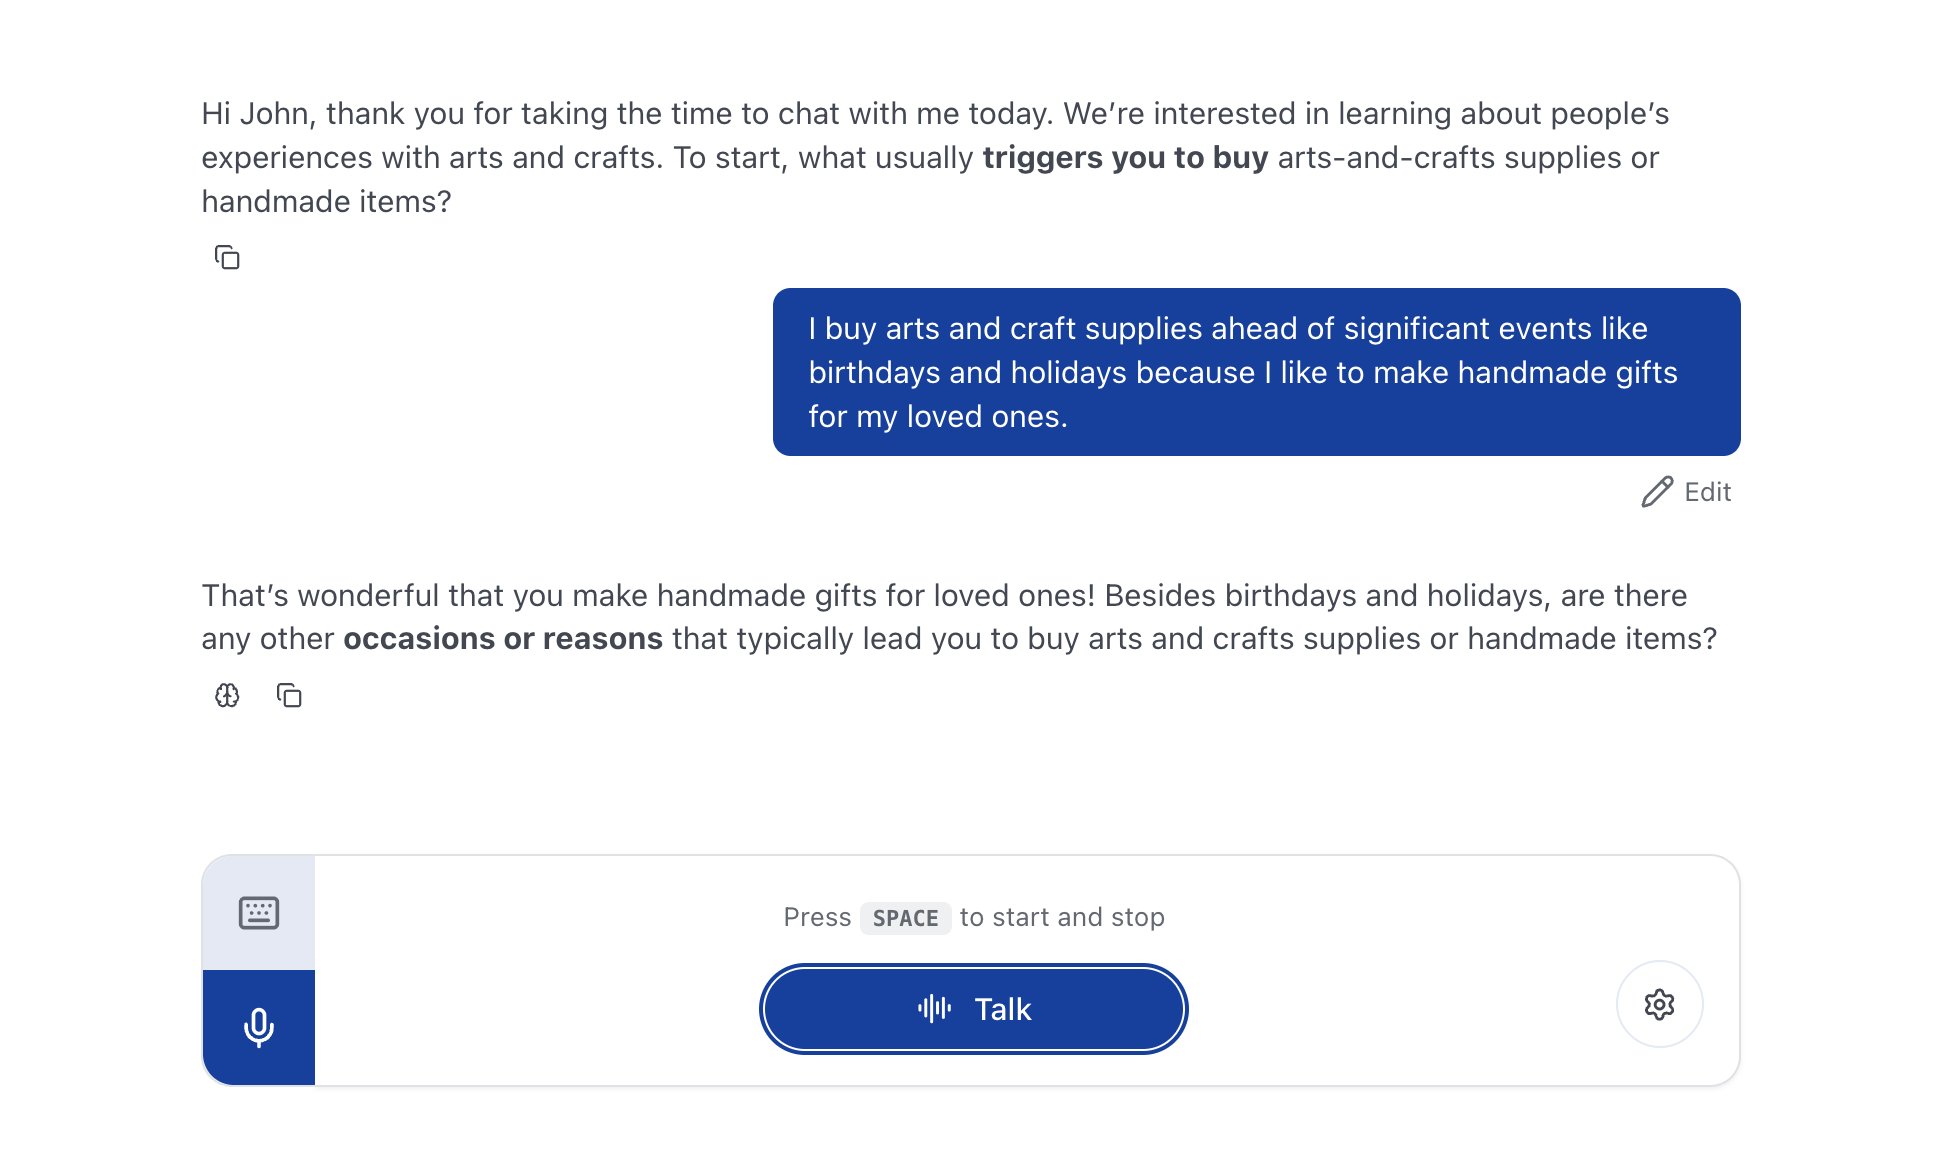Click the SPACE key badge

[905, 918]
